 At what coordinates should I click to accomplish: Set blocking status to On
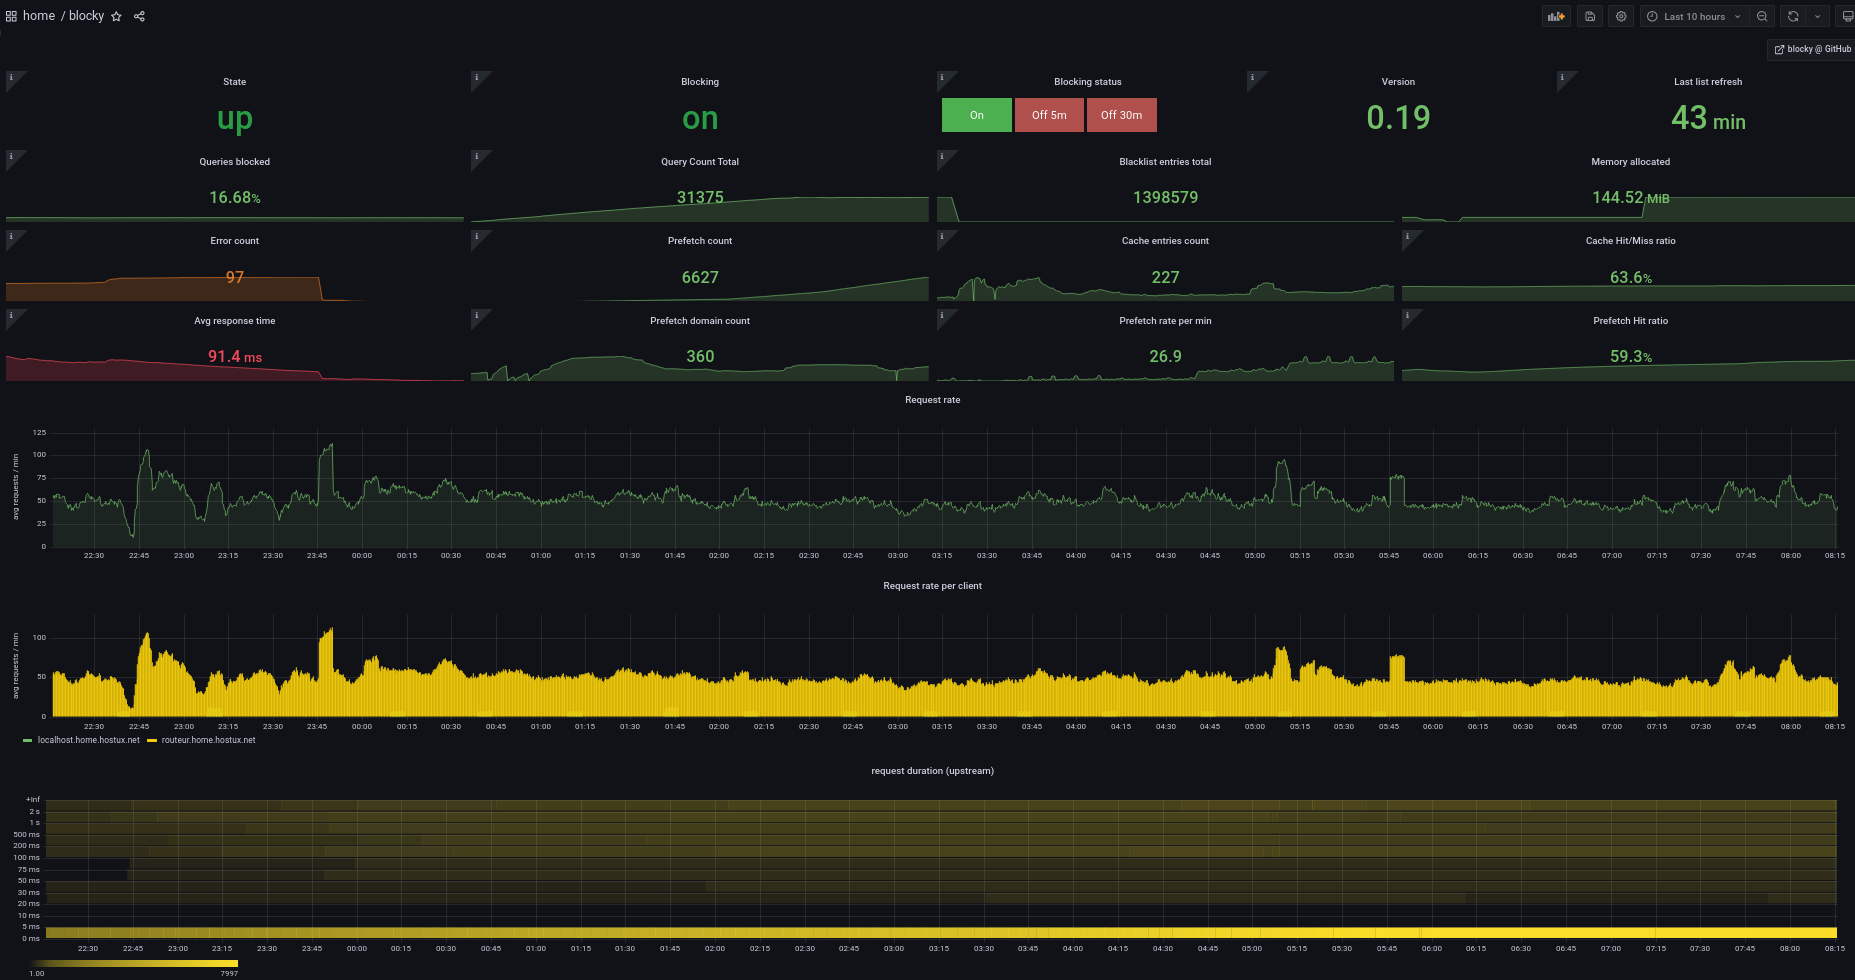(x=976, y=115)
